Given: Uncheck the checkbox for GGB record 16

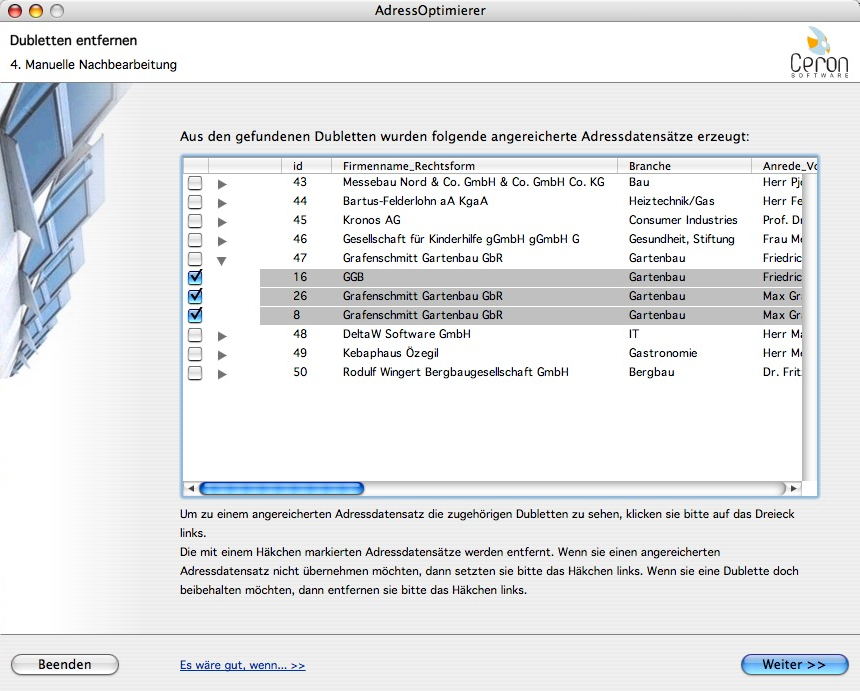Looking at the screenshot, I should 195,277.
